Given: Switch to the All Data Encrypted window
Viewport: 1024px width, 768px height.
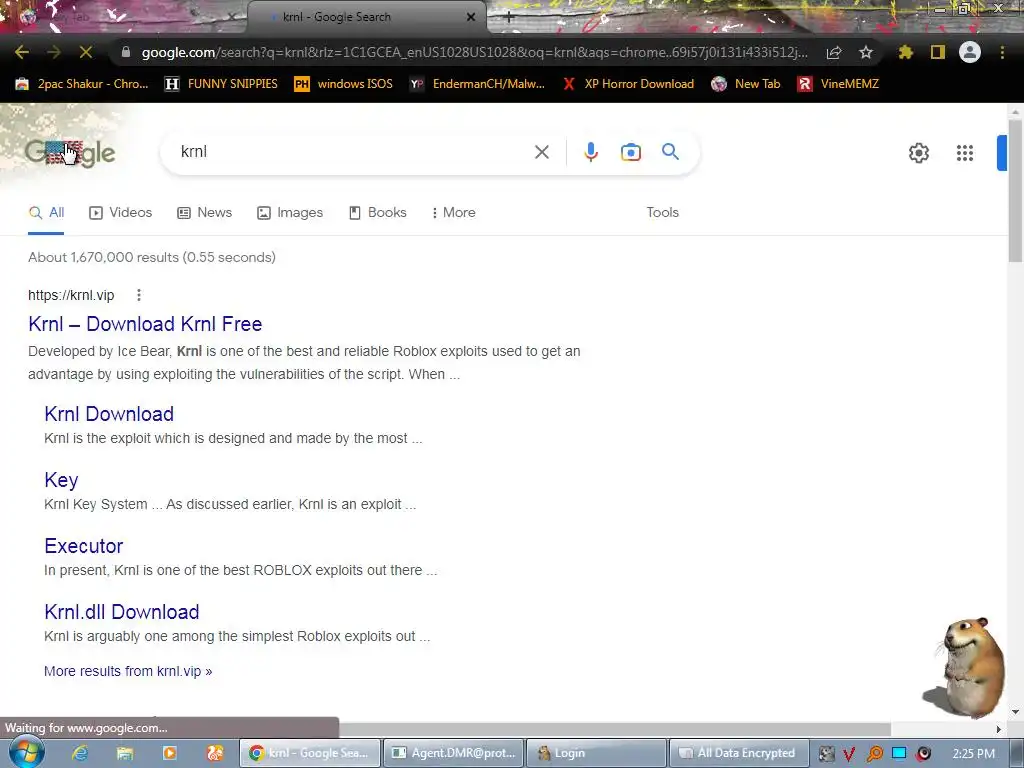Looking at the screenshot, I should [740, 753].
